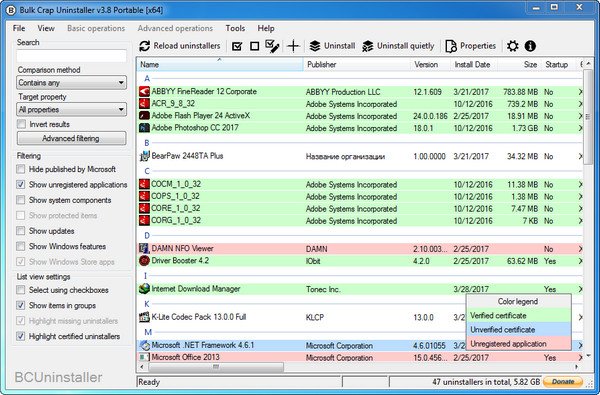
Task: Click the Microsoft .NET Framework 4.6.1 icon
Action: (x=144, y=345)
